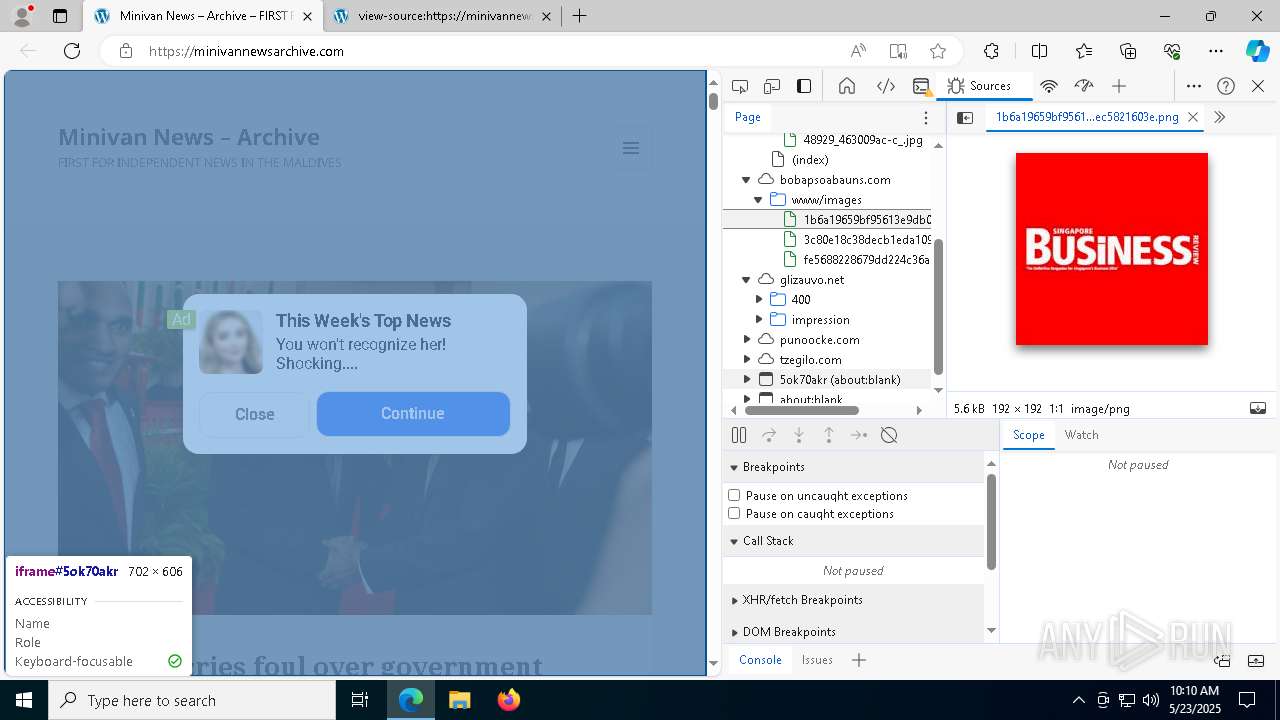Show more open file tabs chevron

tap(1219, 117)
